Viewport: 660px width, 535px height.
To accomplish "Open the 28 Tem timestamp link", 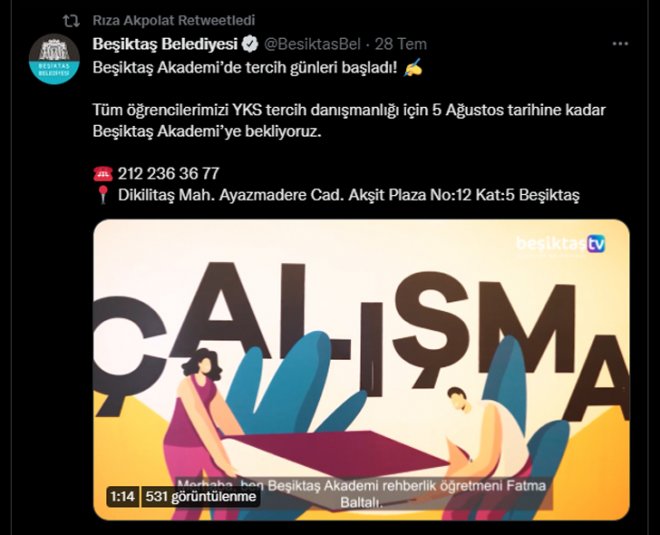I will pyautogui.click(x=401, y=44).
